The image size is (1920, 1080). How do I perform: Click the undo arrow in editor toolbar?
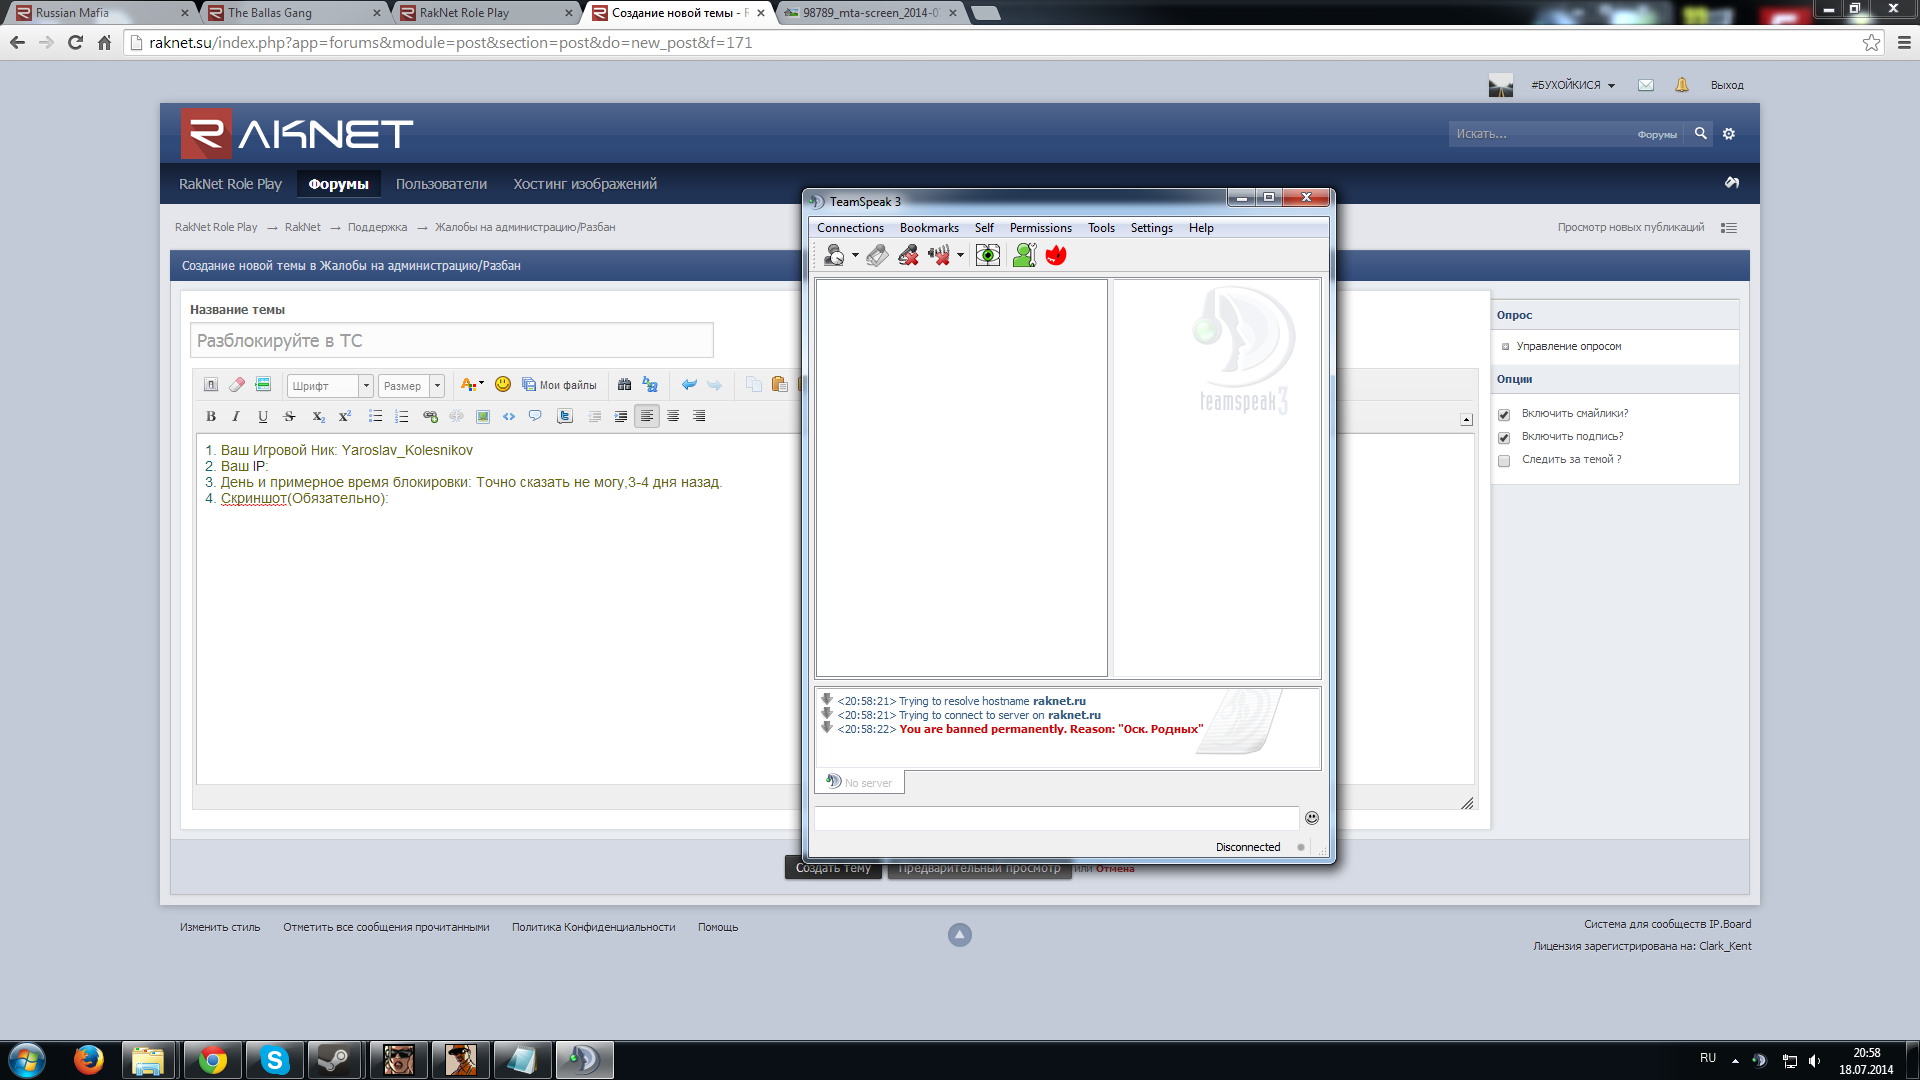[x=689, y=385]
